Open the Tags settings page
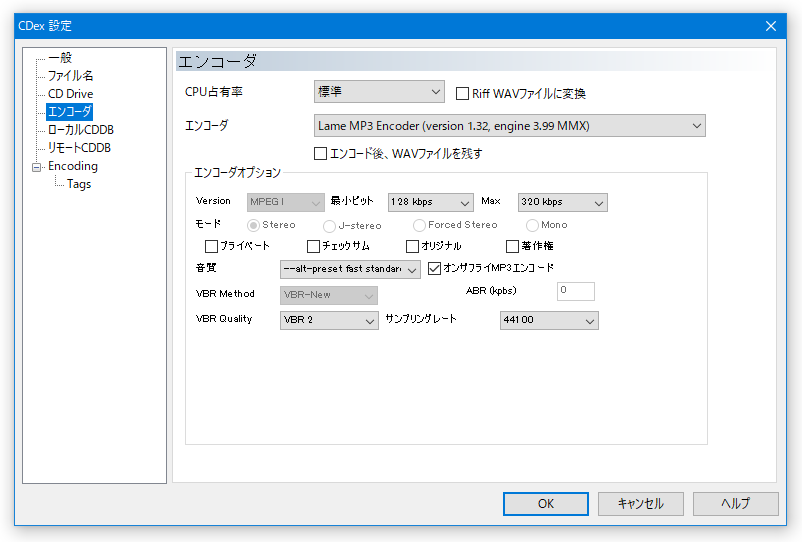The width and height of the screenshot is (802, 542). pos(79,184)
